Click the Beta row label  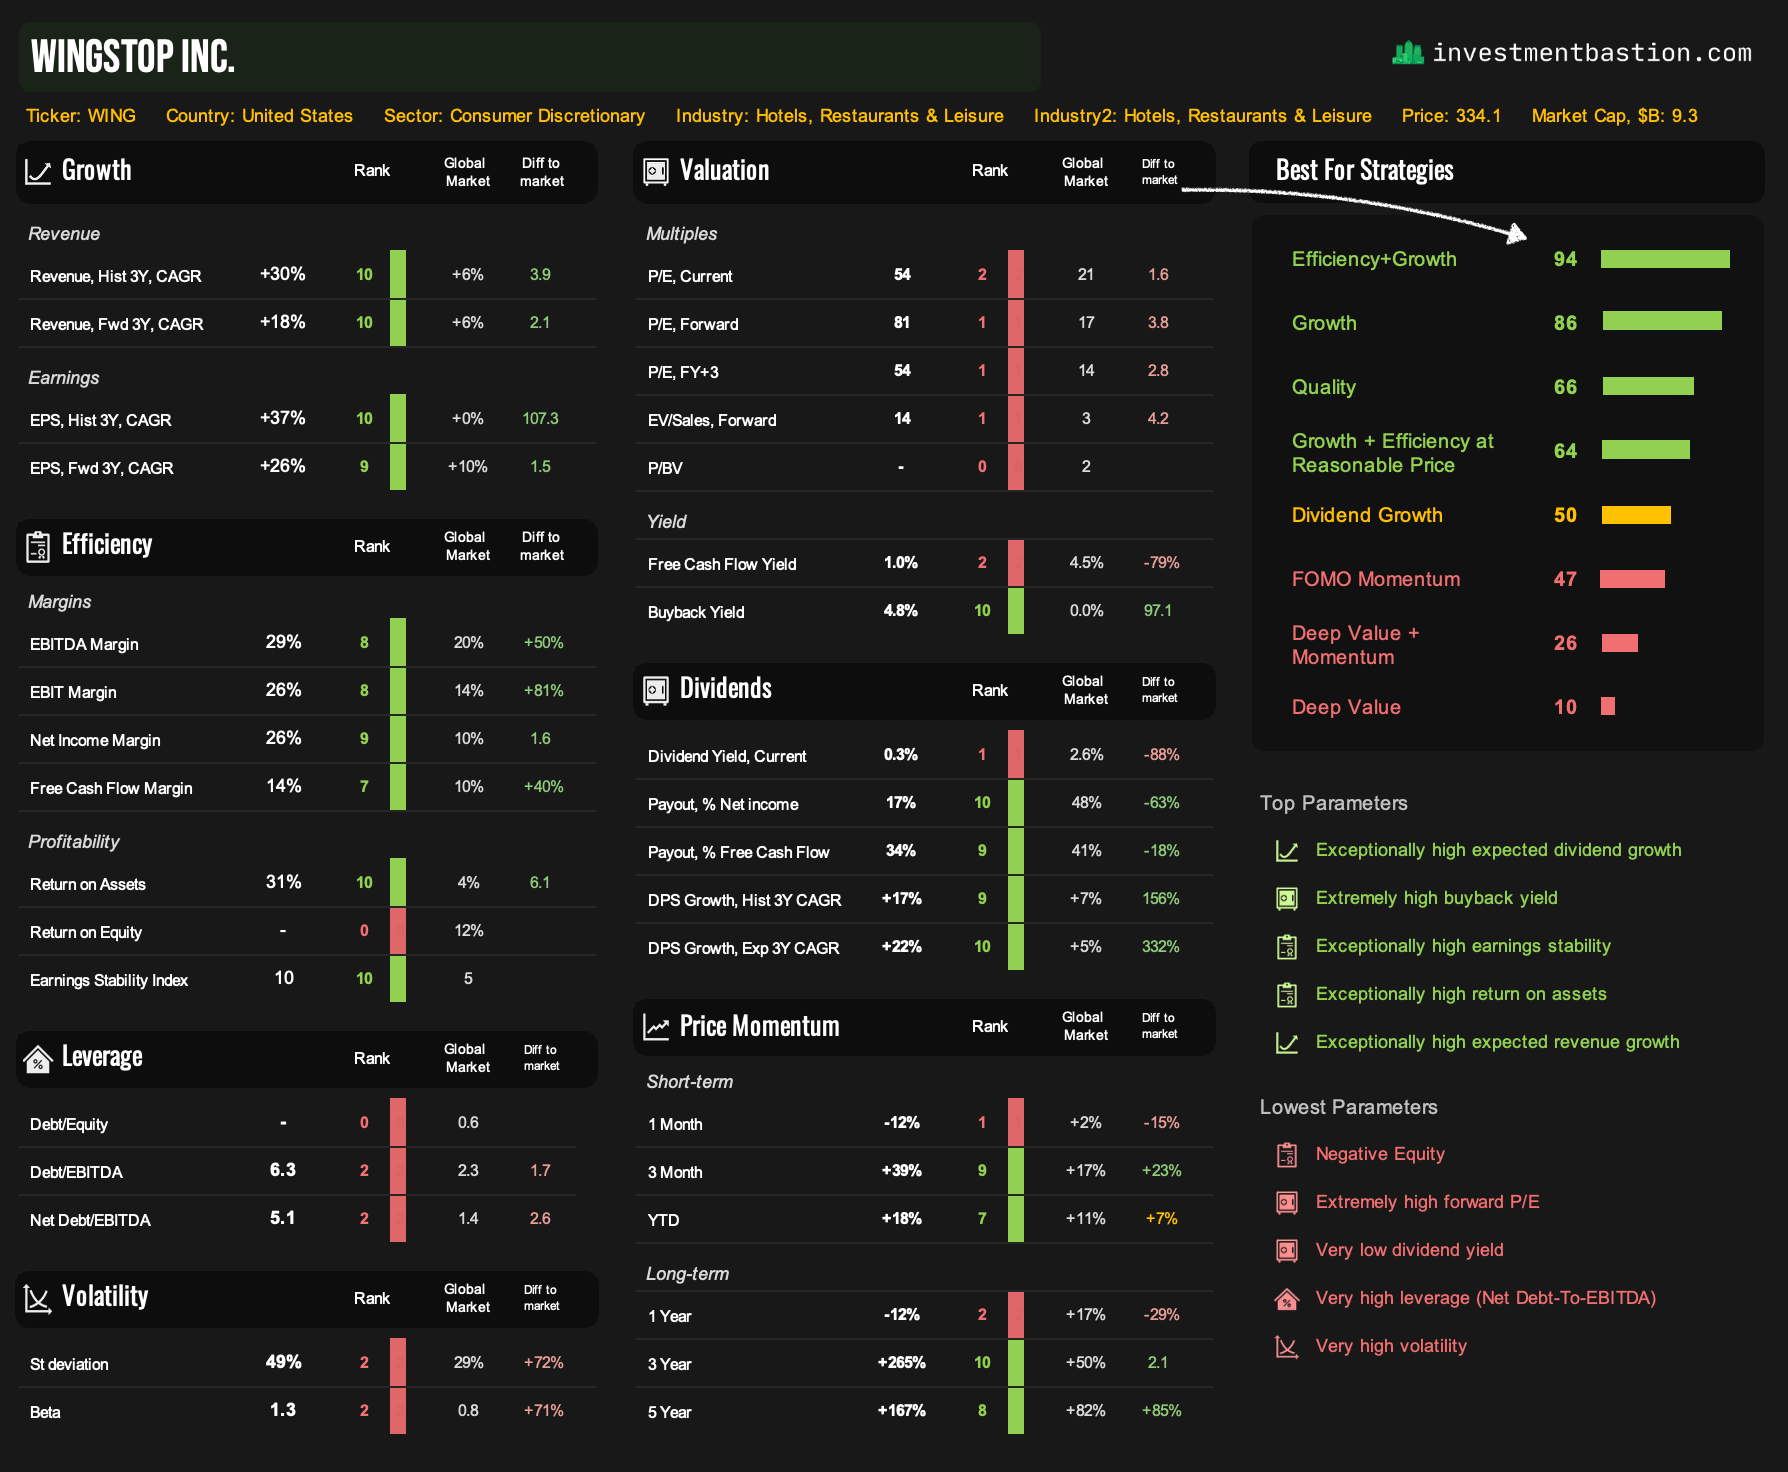tap(45, 1412)
